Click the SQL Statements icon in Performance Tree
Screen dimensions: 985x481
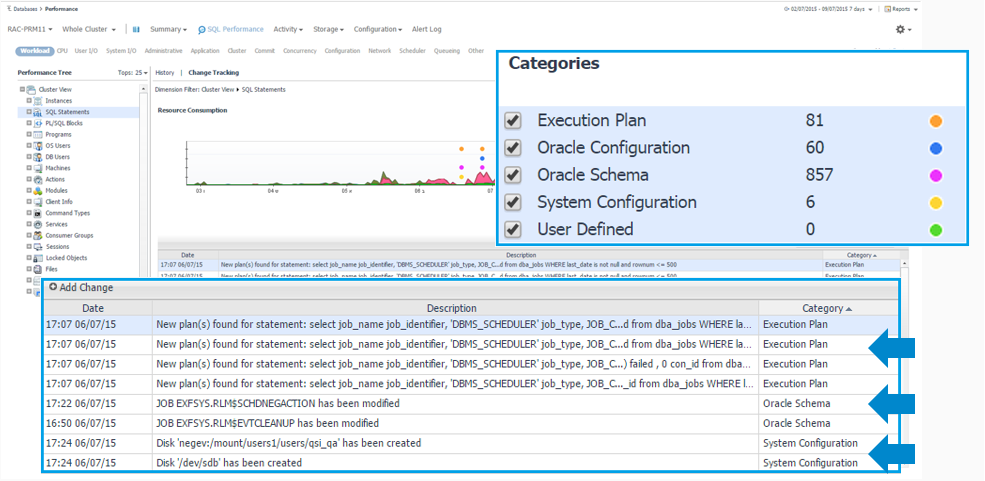37,112
